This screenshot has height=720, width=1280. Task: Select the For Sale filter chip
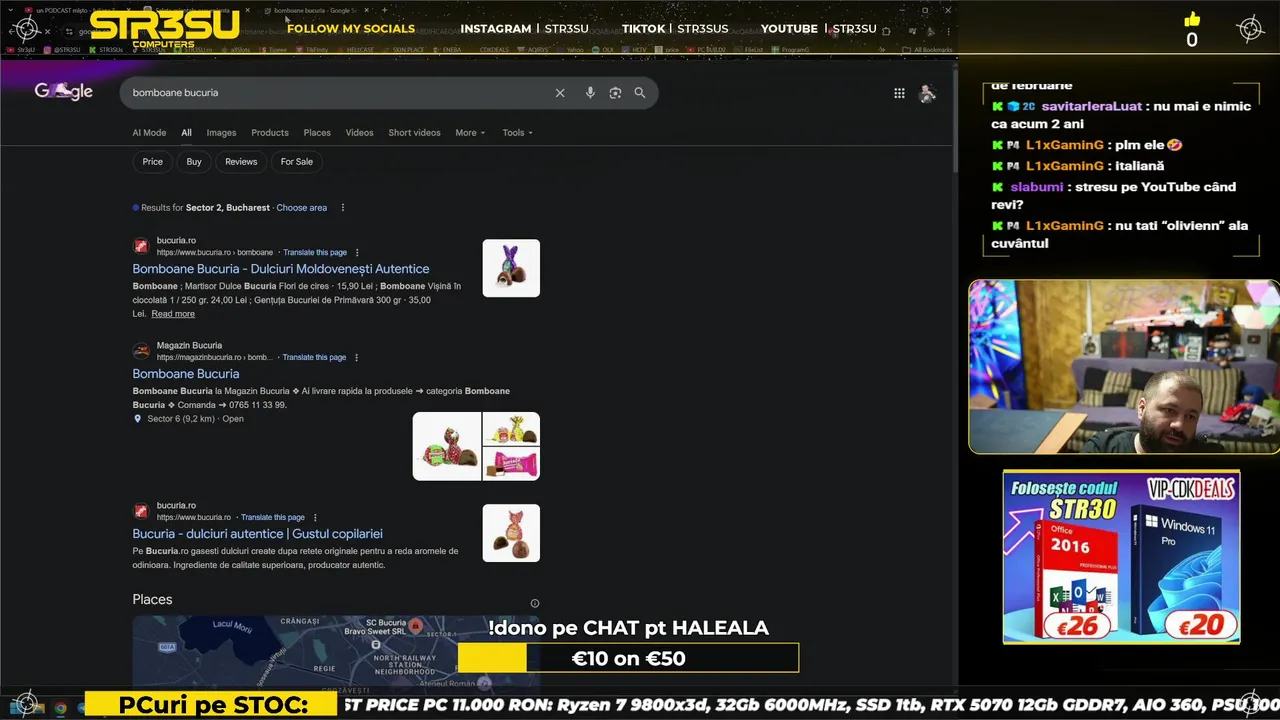coord(297,162)
